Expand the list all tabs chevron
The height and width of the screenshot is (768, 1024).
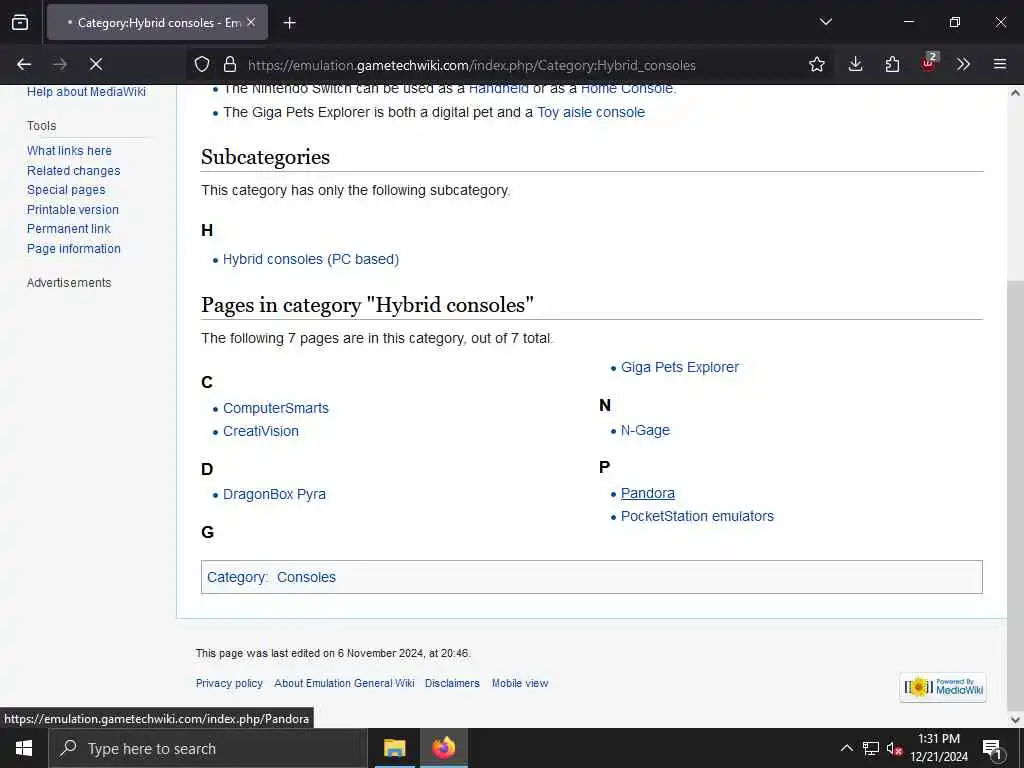(825, 22)
